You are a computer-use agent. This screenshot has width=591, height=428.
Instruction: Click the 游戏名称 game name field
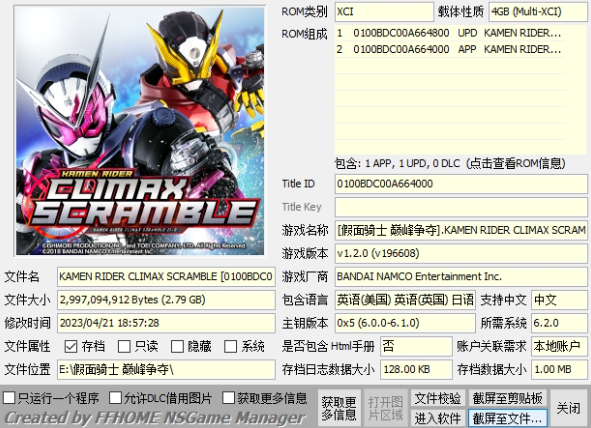[461, 230]
